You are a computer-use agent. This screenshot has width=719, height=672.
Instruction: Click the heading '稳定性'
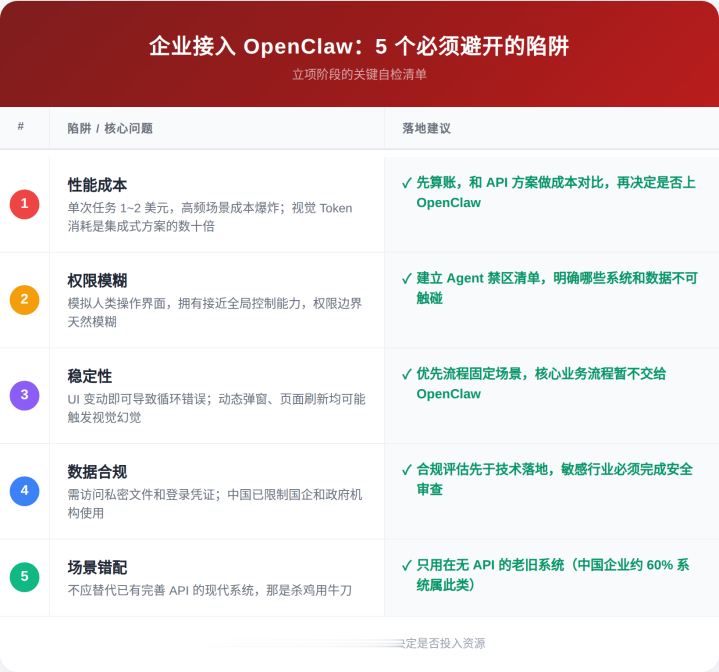90,376
